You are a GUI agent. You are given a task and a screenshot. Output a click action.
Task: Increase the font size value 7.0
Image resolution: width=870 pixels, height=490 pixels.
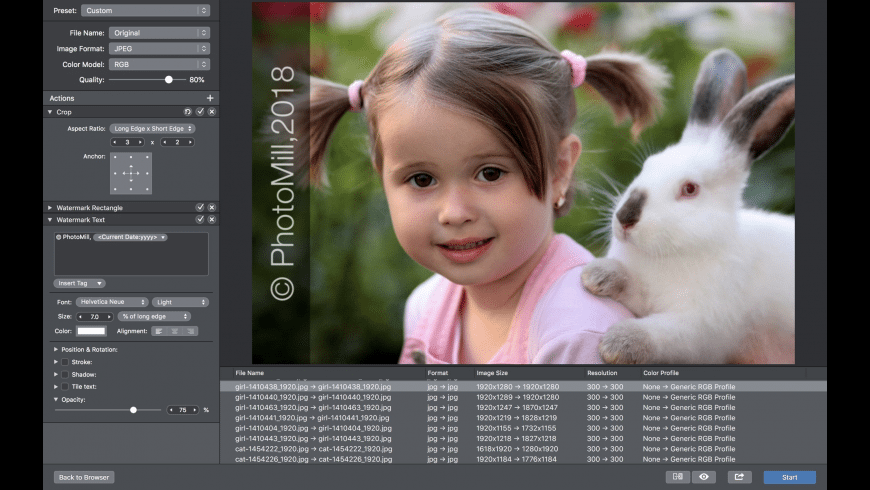[109, 317]
